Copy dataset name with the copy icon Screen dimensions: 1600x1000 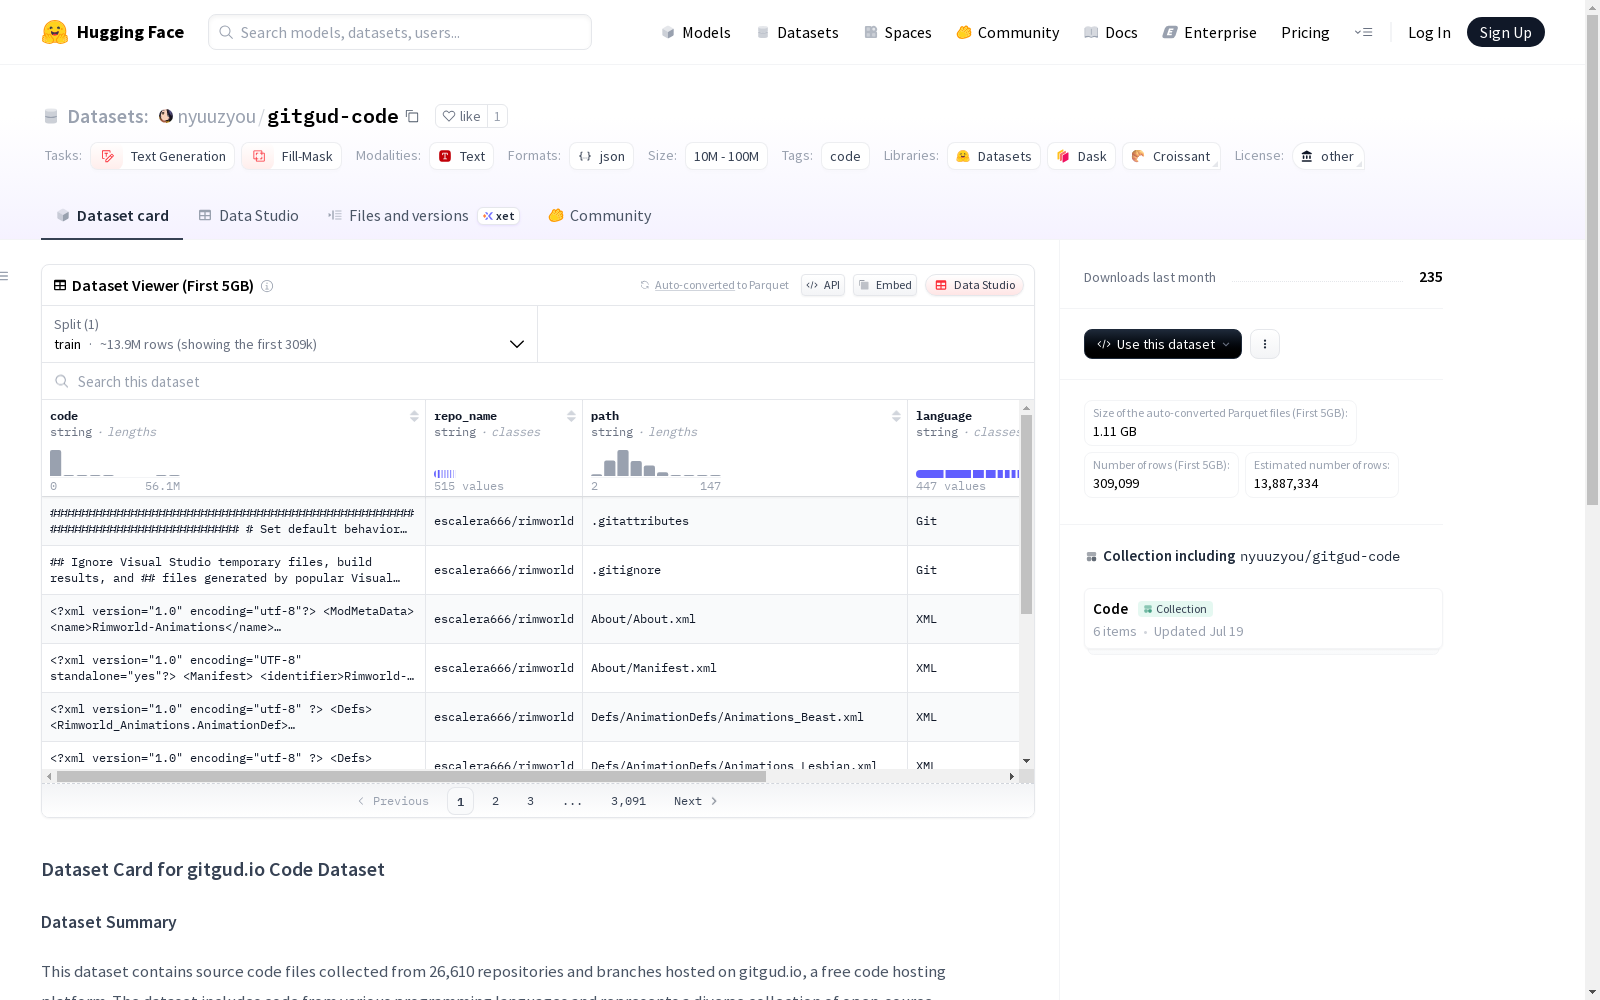412,116
